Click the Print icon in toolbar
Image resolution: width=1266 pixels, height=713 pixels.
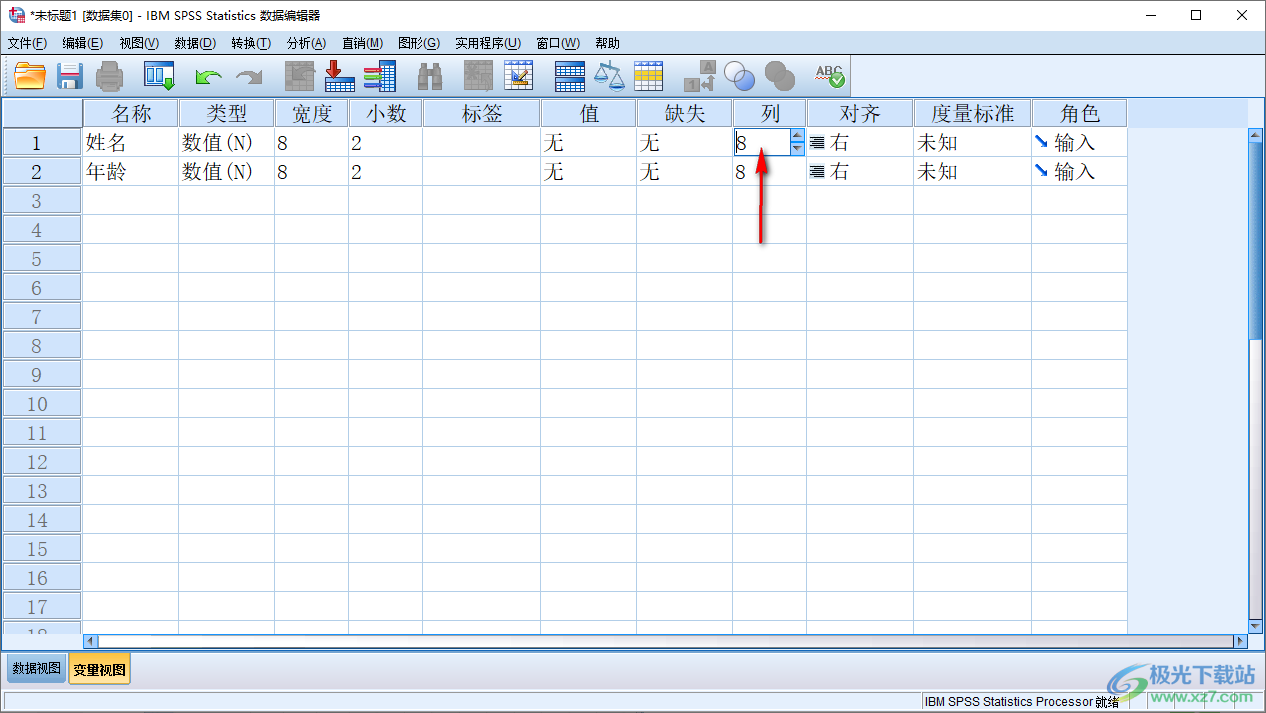[x=109, y=76]
